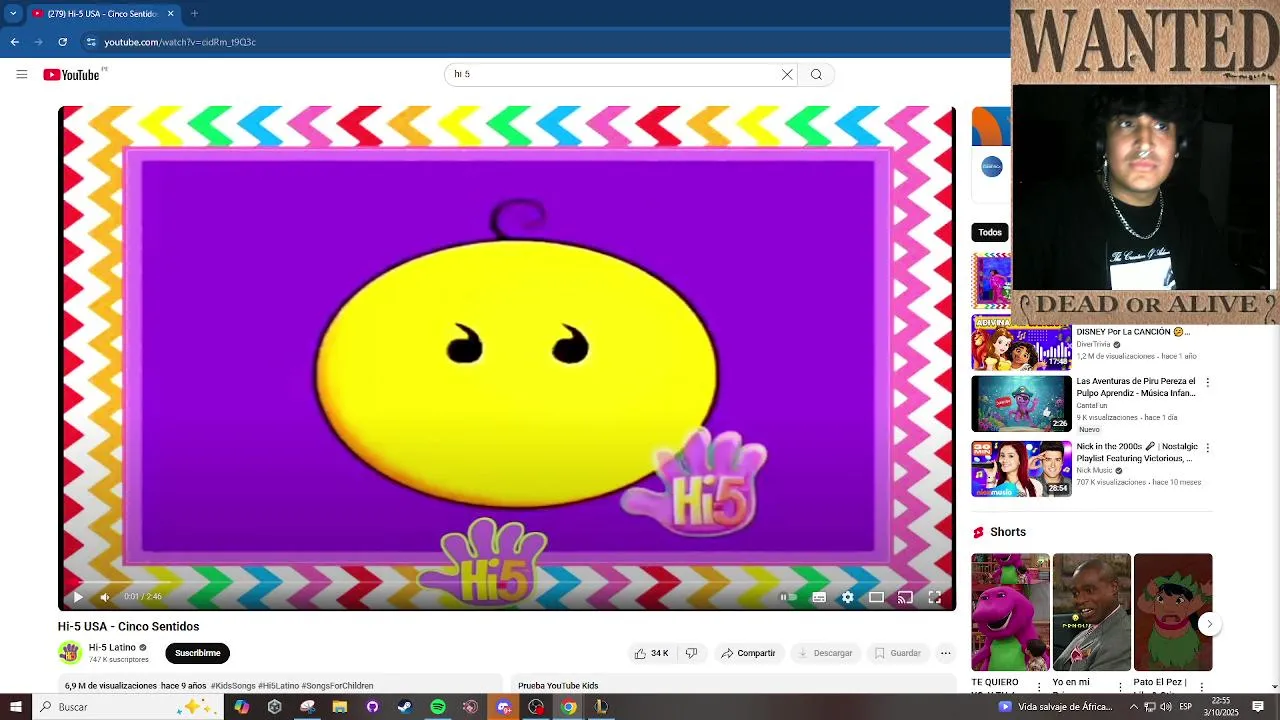Open the Vida salvaje de África media widget
This screenshot has width=1280, height=720.
(1055, 707)
